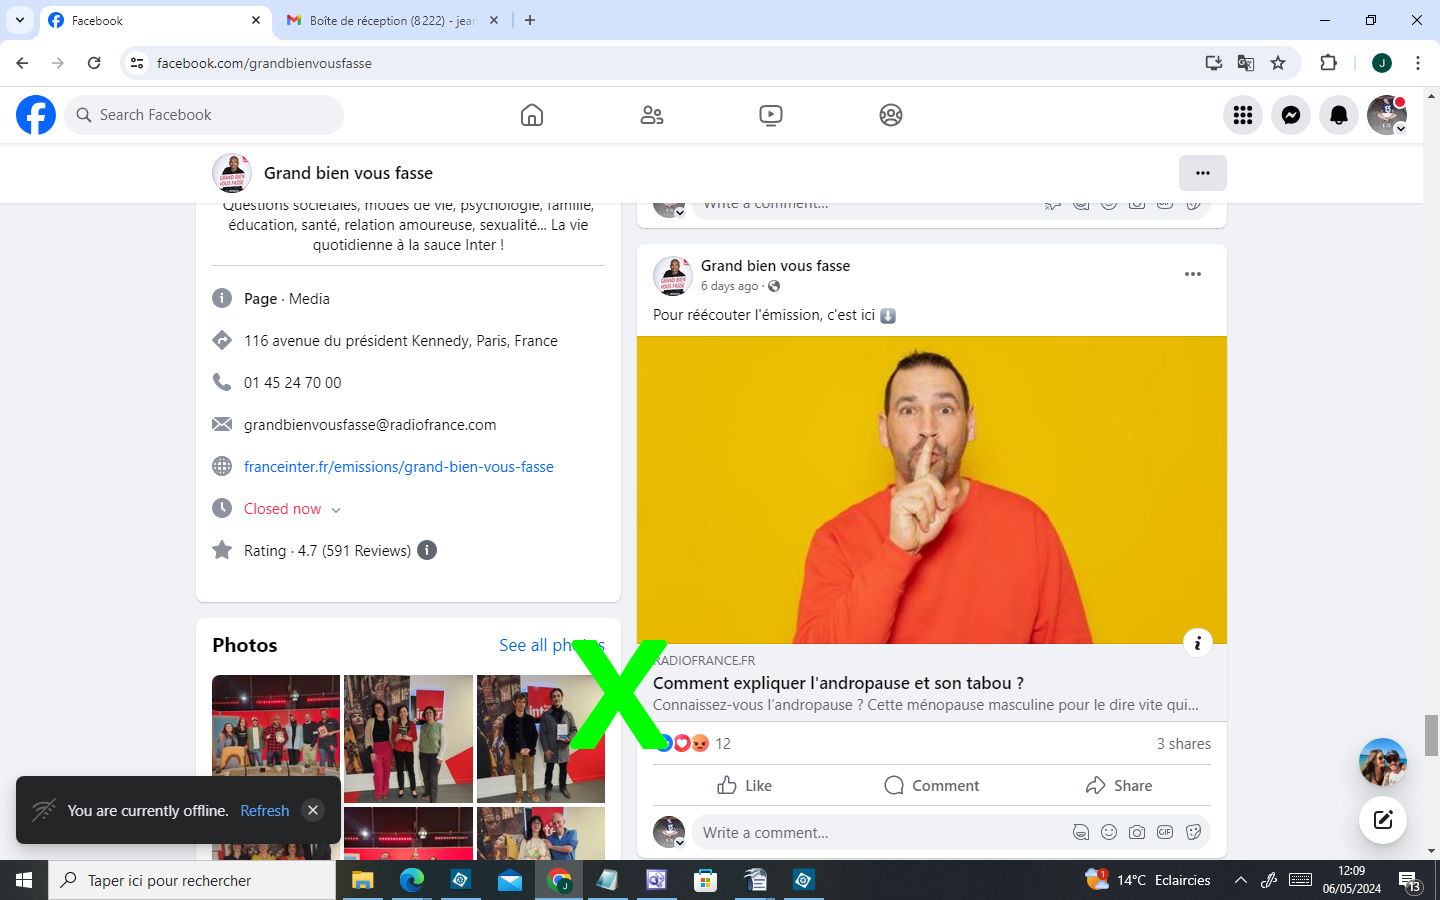Dismiss the offline notification
Viewport: 1440px width, 900px height.
tap(313, 810)
